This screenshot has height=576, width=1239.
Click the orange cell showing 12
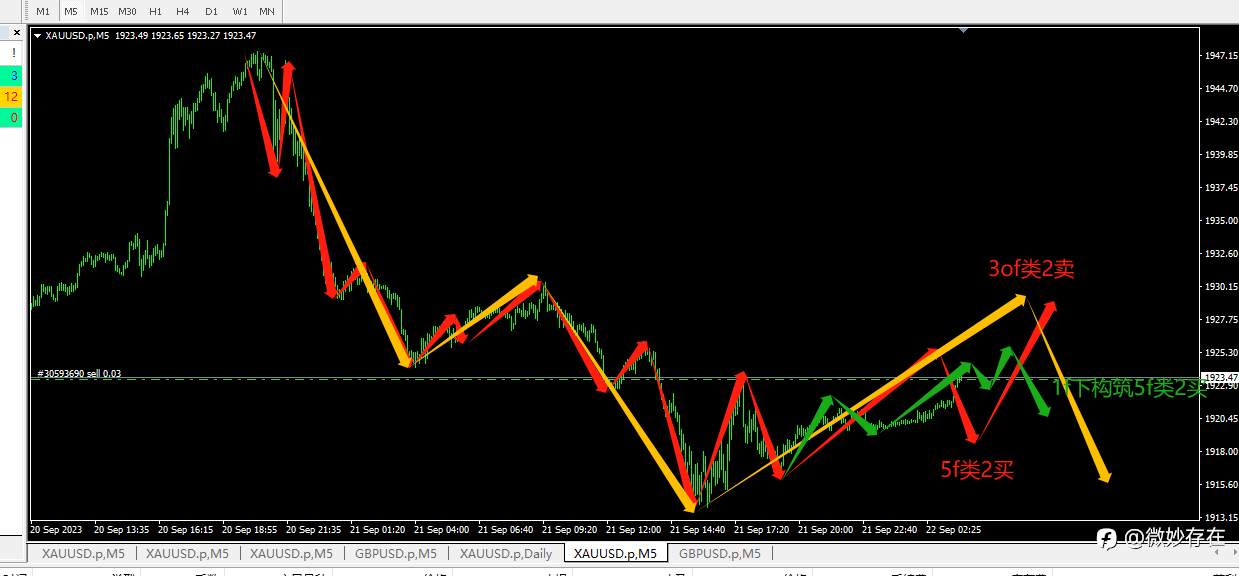click(12, 97)
